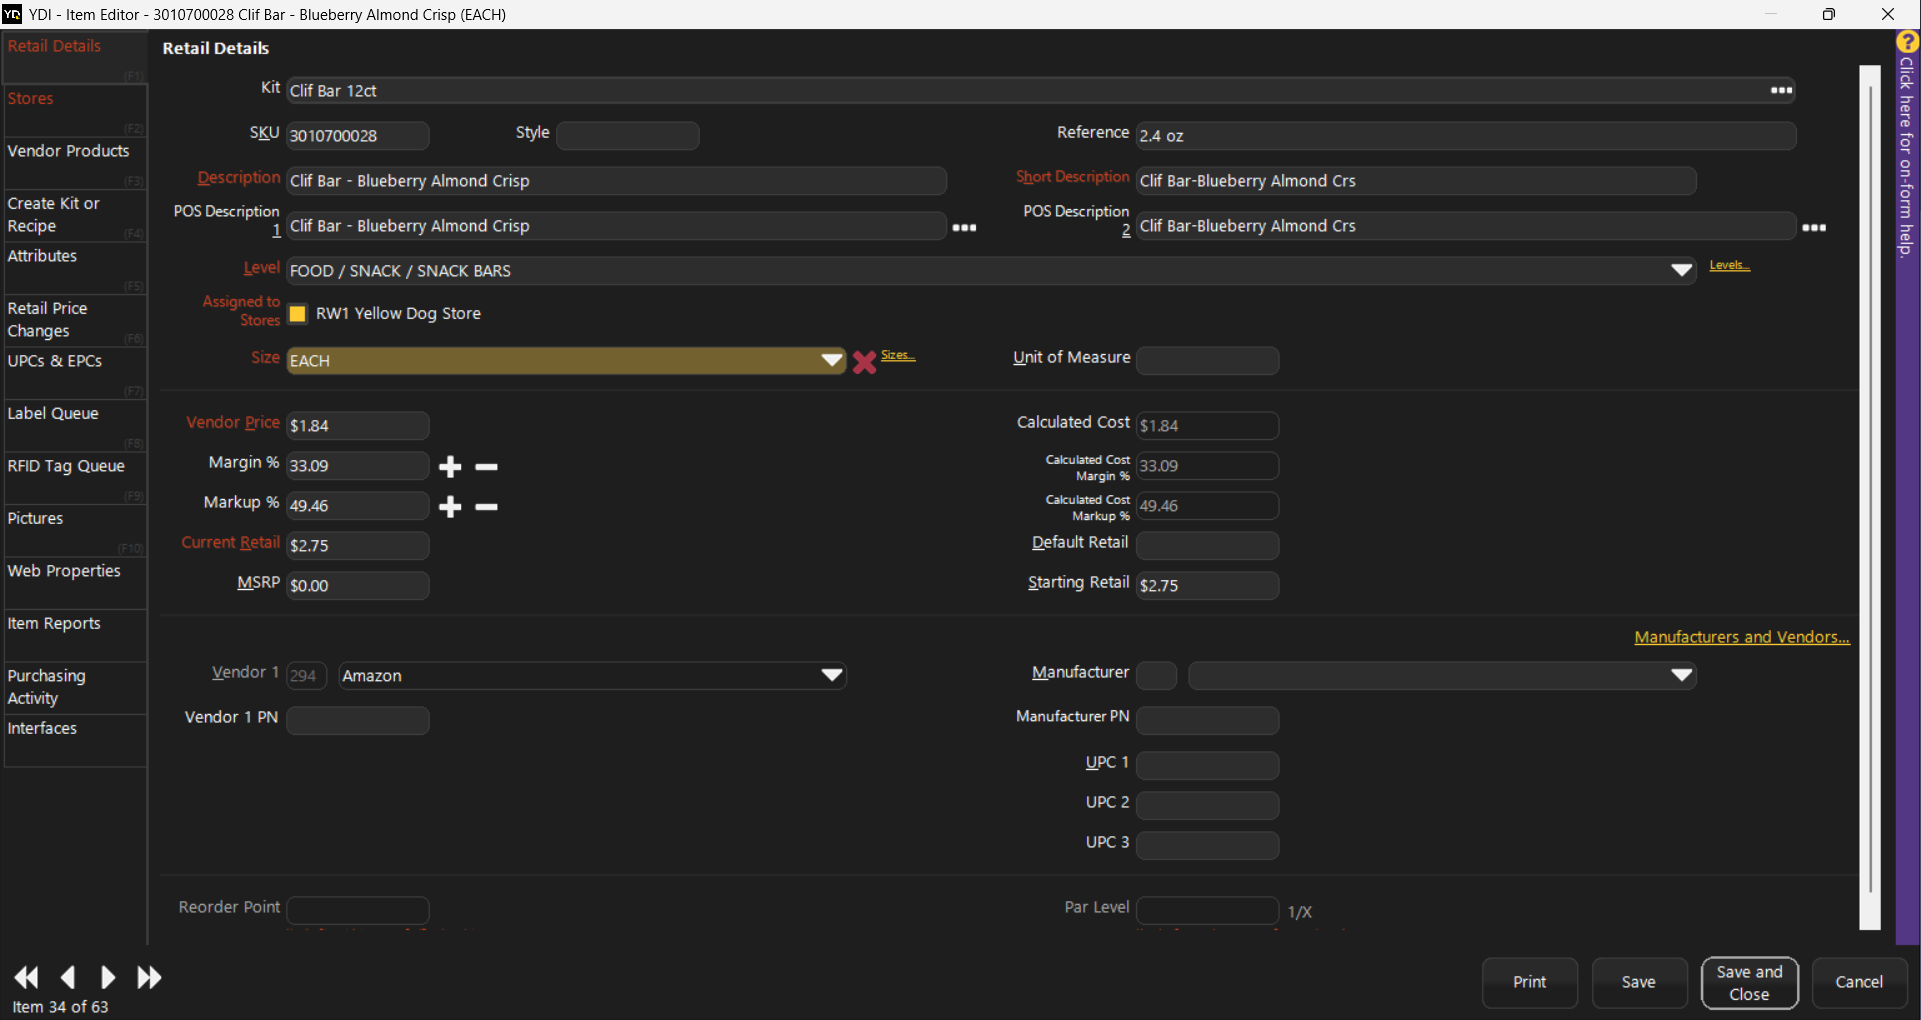
Task: Open the Sizes... link
Action: coord(897,355)
